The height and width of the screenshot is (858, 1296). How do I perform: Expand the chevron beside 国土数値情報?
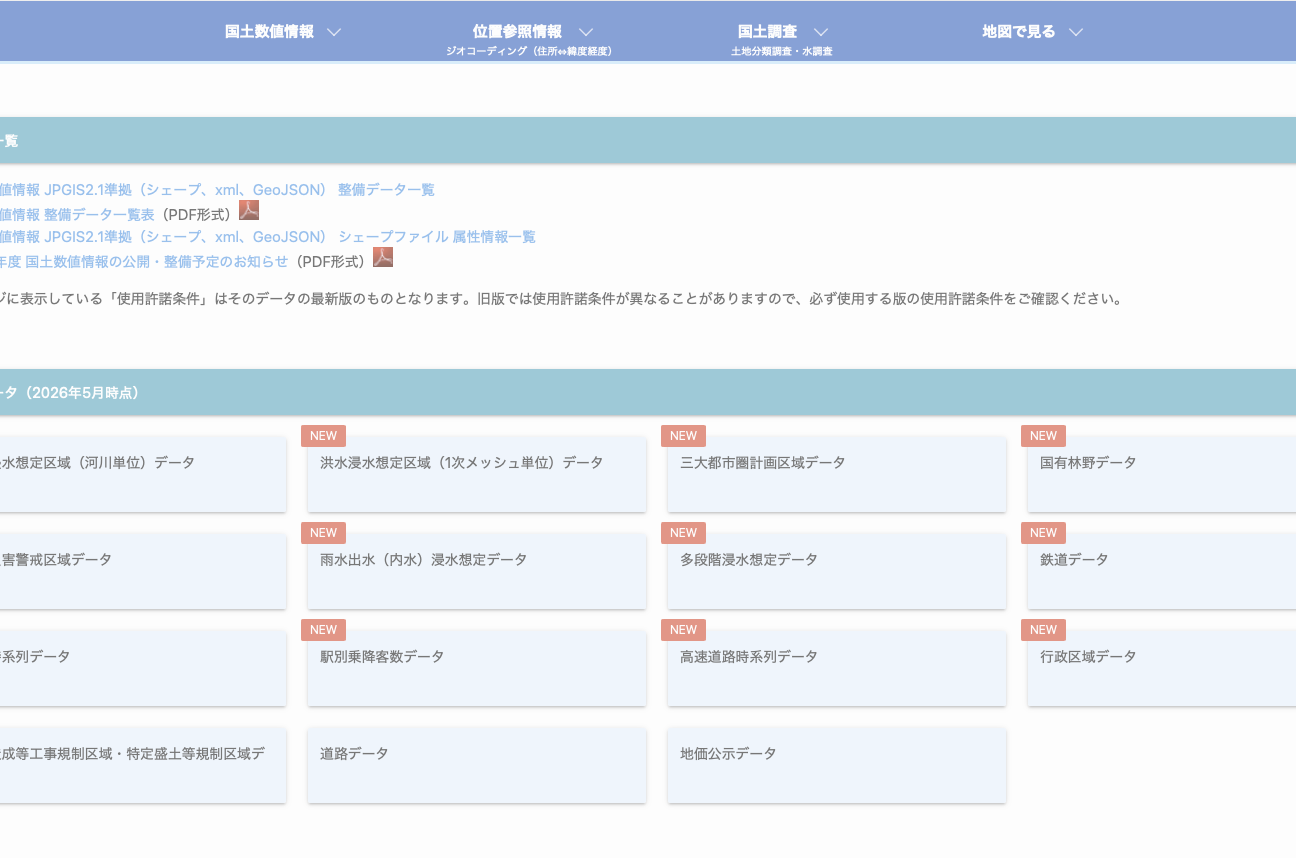click(334, 32)
